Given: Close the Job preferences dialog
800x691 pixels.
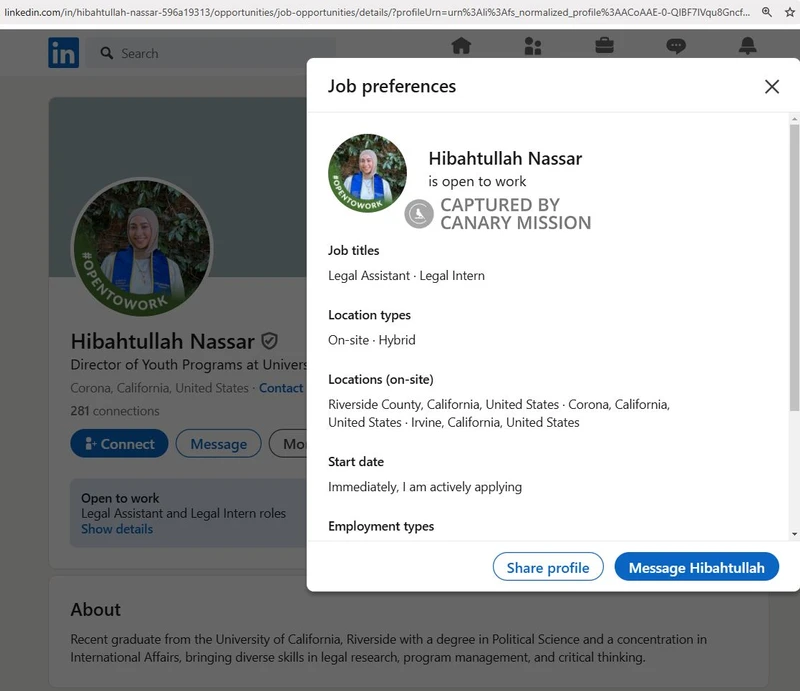Looking at the screenshot, I should [772, 86].
